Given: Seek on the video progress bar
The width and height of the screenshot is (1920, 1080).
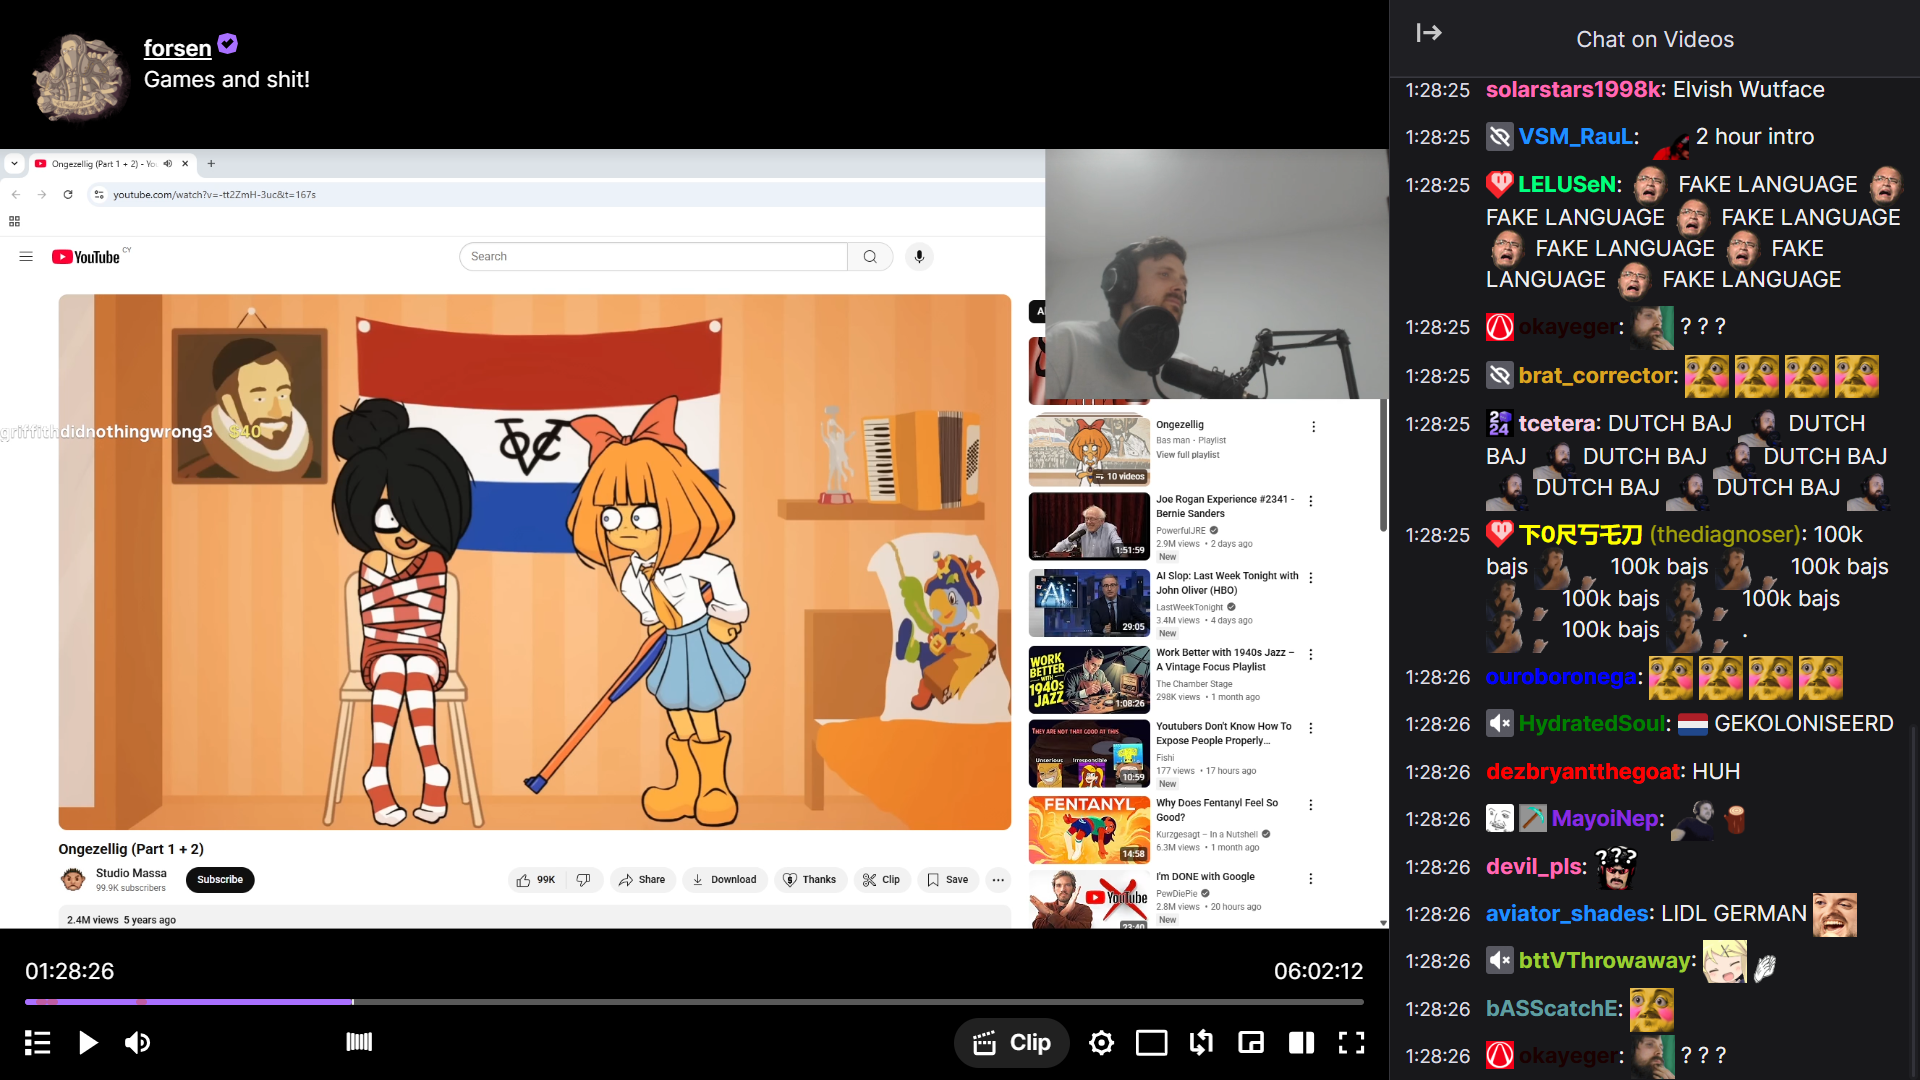Looking at the screenshot, I should 700,1001.
